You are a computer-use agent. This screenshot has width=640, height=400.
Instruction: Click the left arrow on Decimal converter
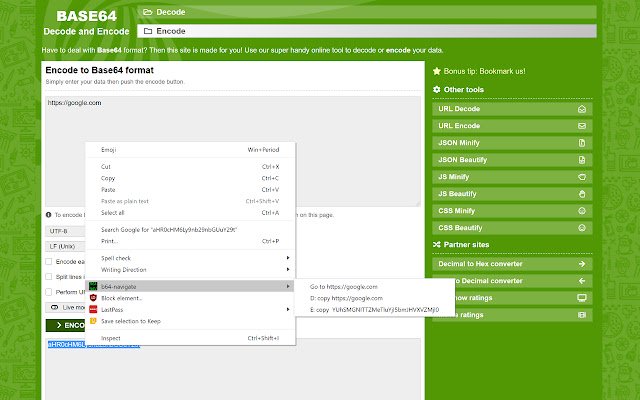[582, 281]
